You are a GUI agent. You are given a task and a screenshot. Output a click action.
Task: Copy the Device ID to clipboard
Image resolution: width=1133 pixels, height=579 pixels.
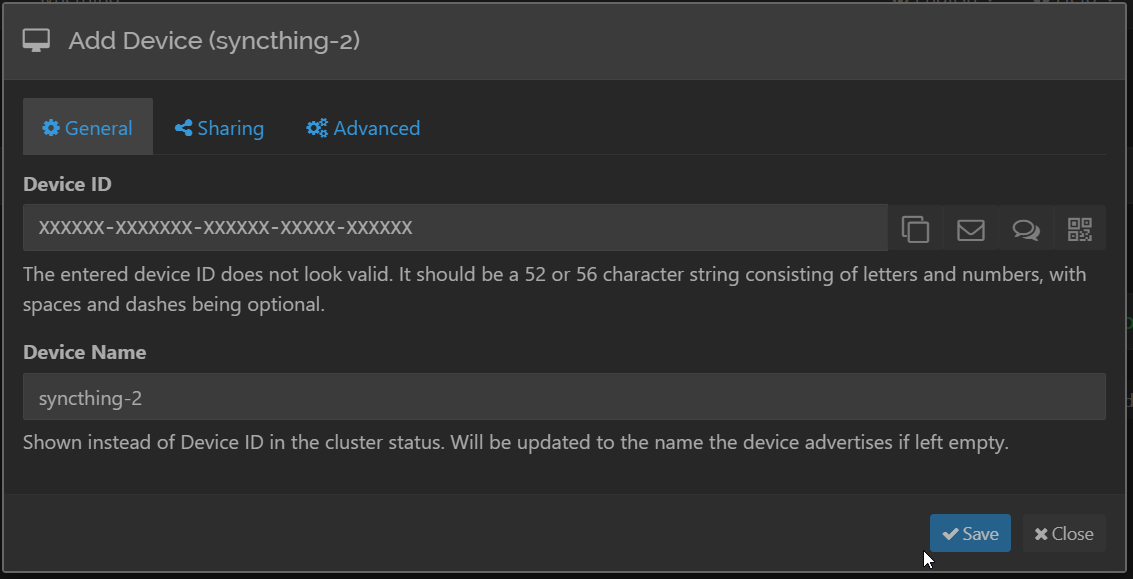click(x=915, y=229)
